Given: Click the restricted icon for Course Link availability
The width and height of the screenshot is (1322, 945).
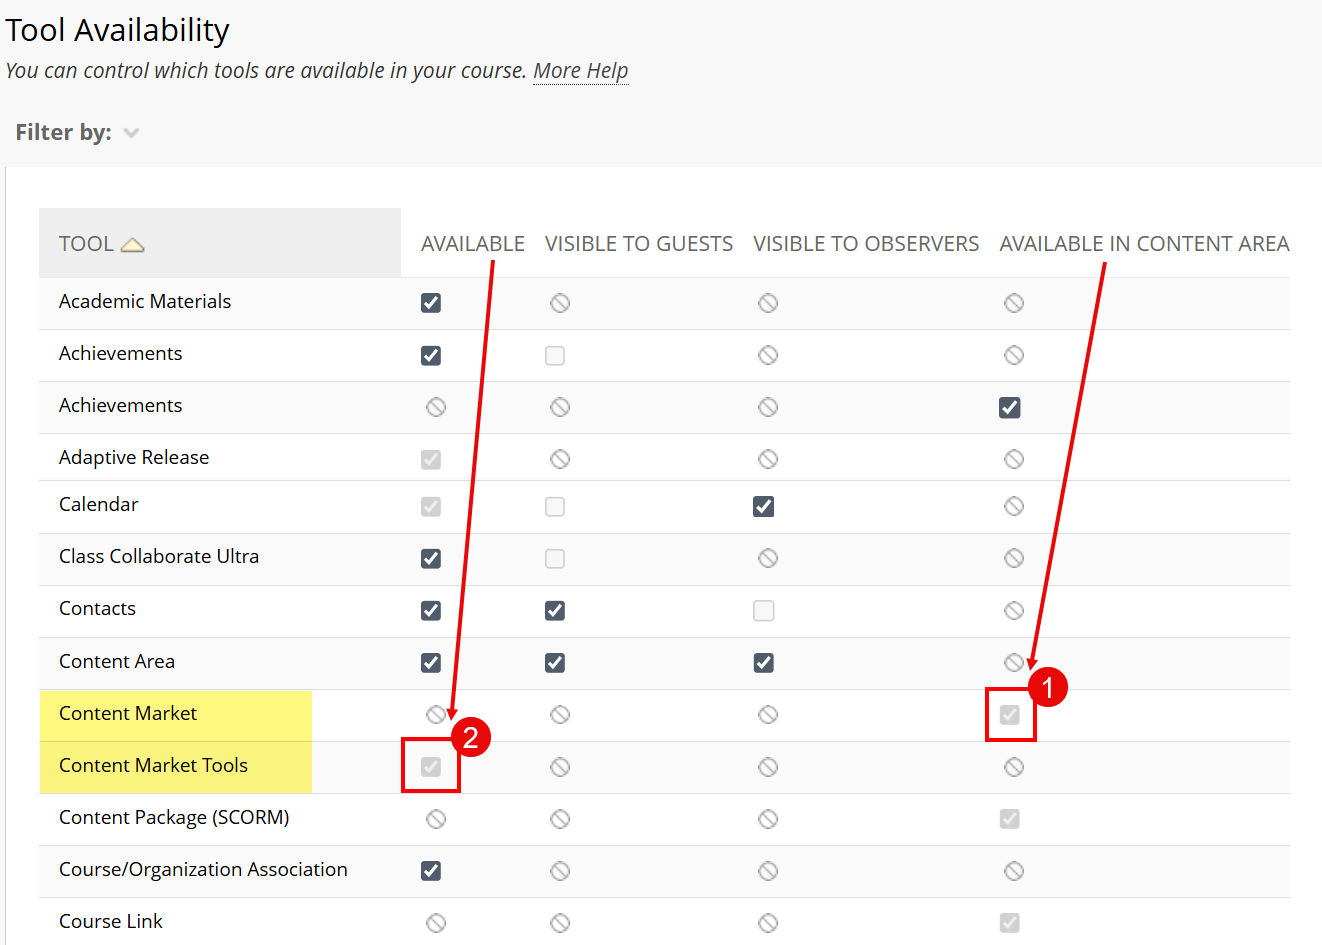Looking at the screenshot, I should coord(435,922).
